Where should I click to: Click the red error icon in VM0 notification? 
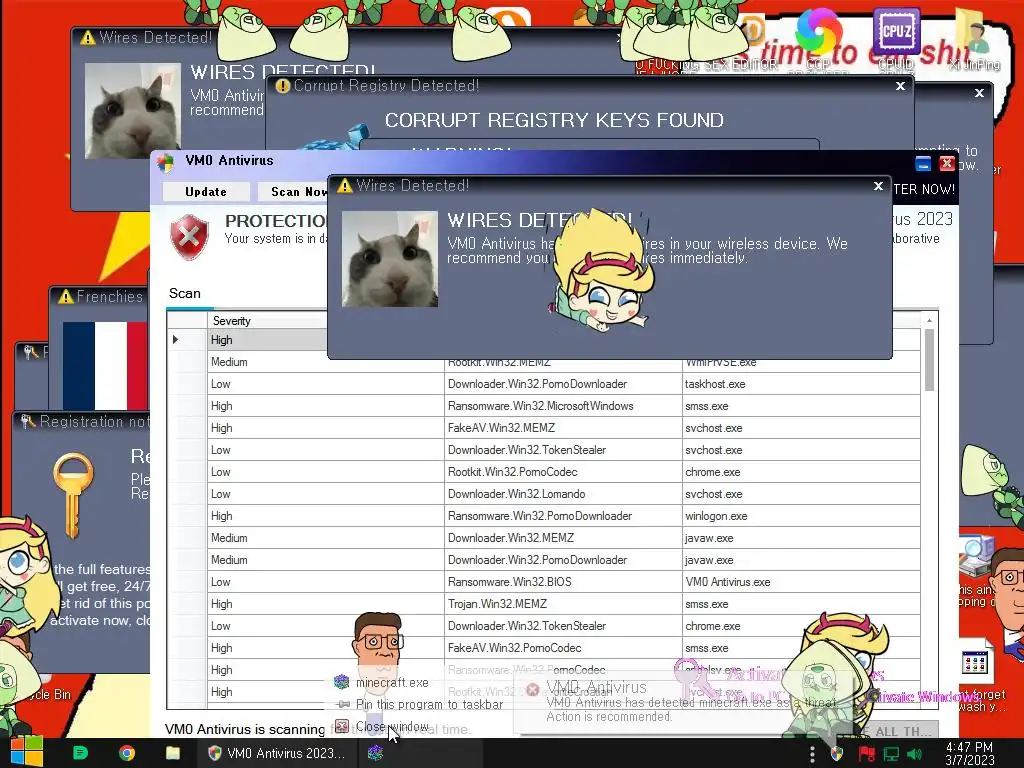532,689
